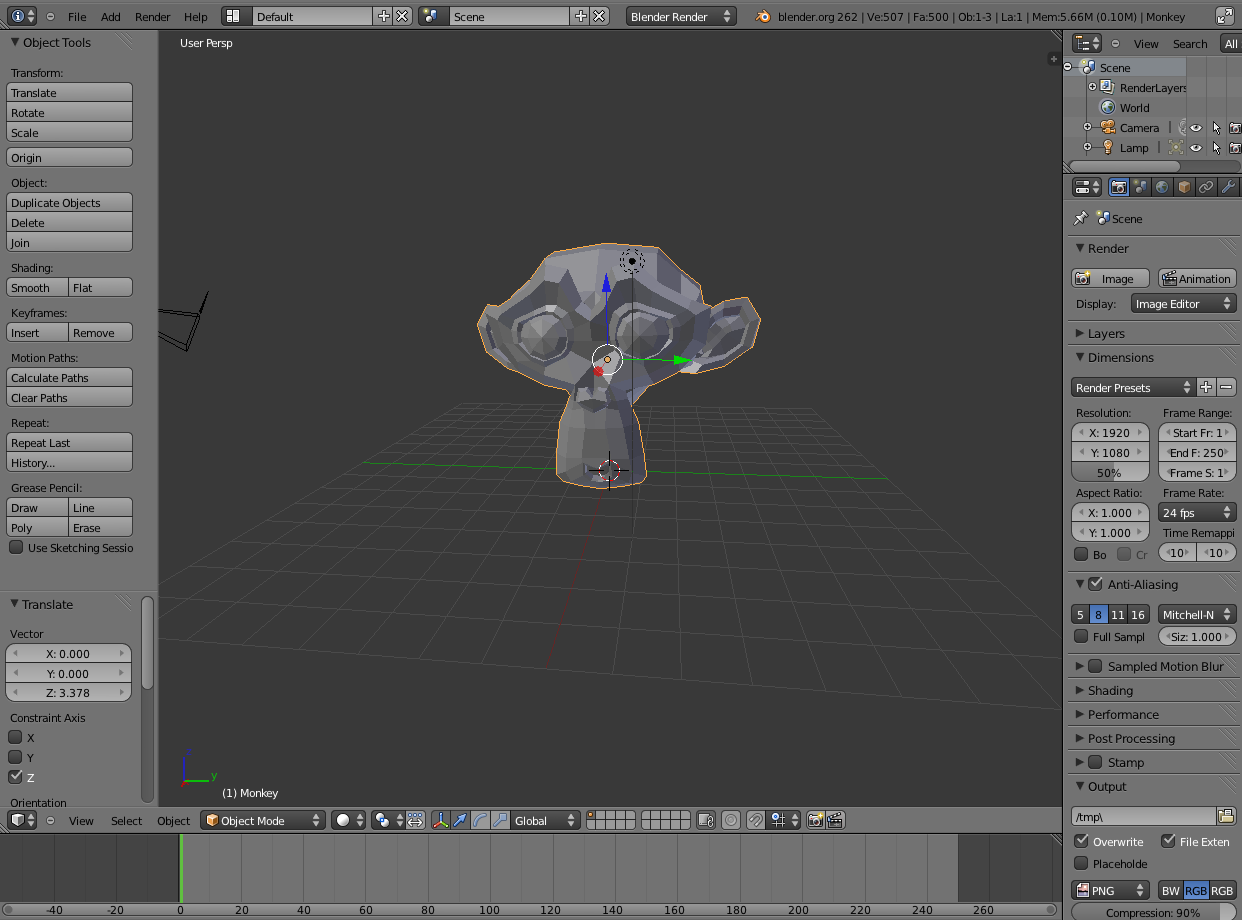Open the Add menu
The height and width of the screenshot is (920, 1242).
click(x=111, y=17)
